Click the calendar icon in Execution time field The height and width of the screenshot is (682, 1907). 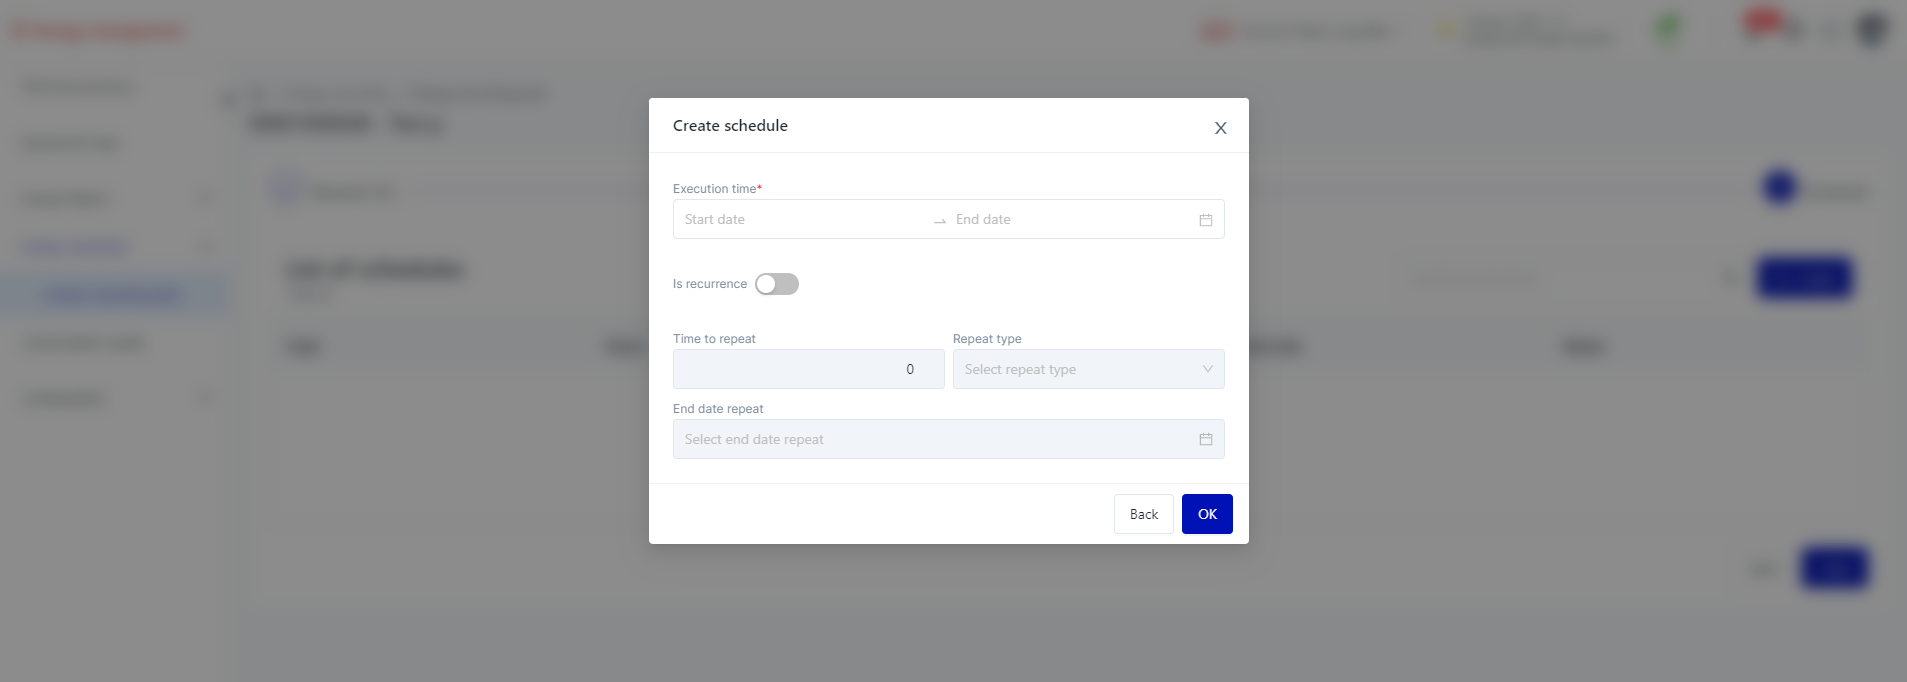click(x=1205, y=220)
